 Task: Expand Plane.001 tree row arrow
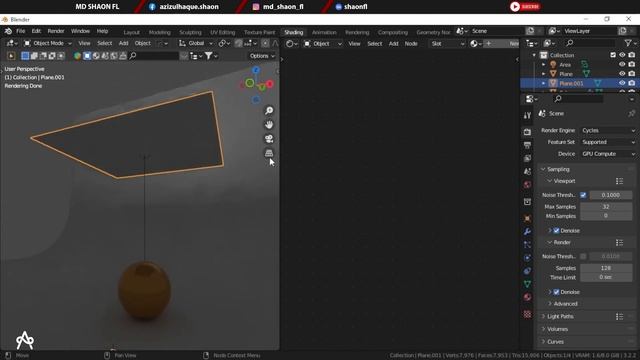pos(543,83)
